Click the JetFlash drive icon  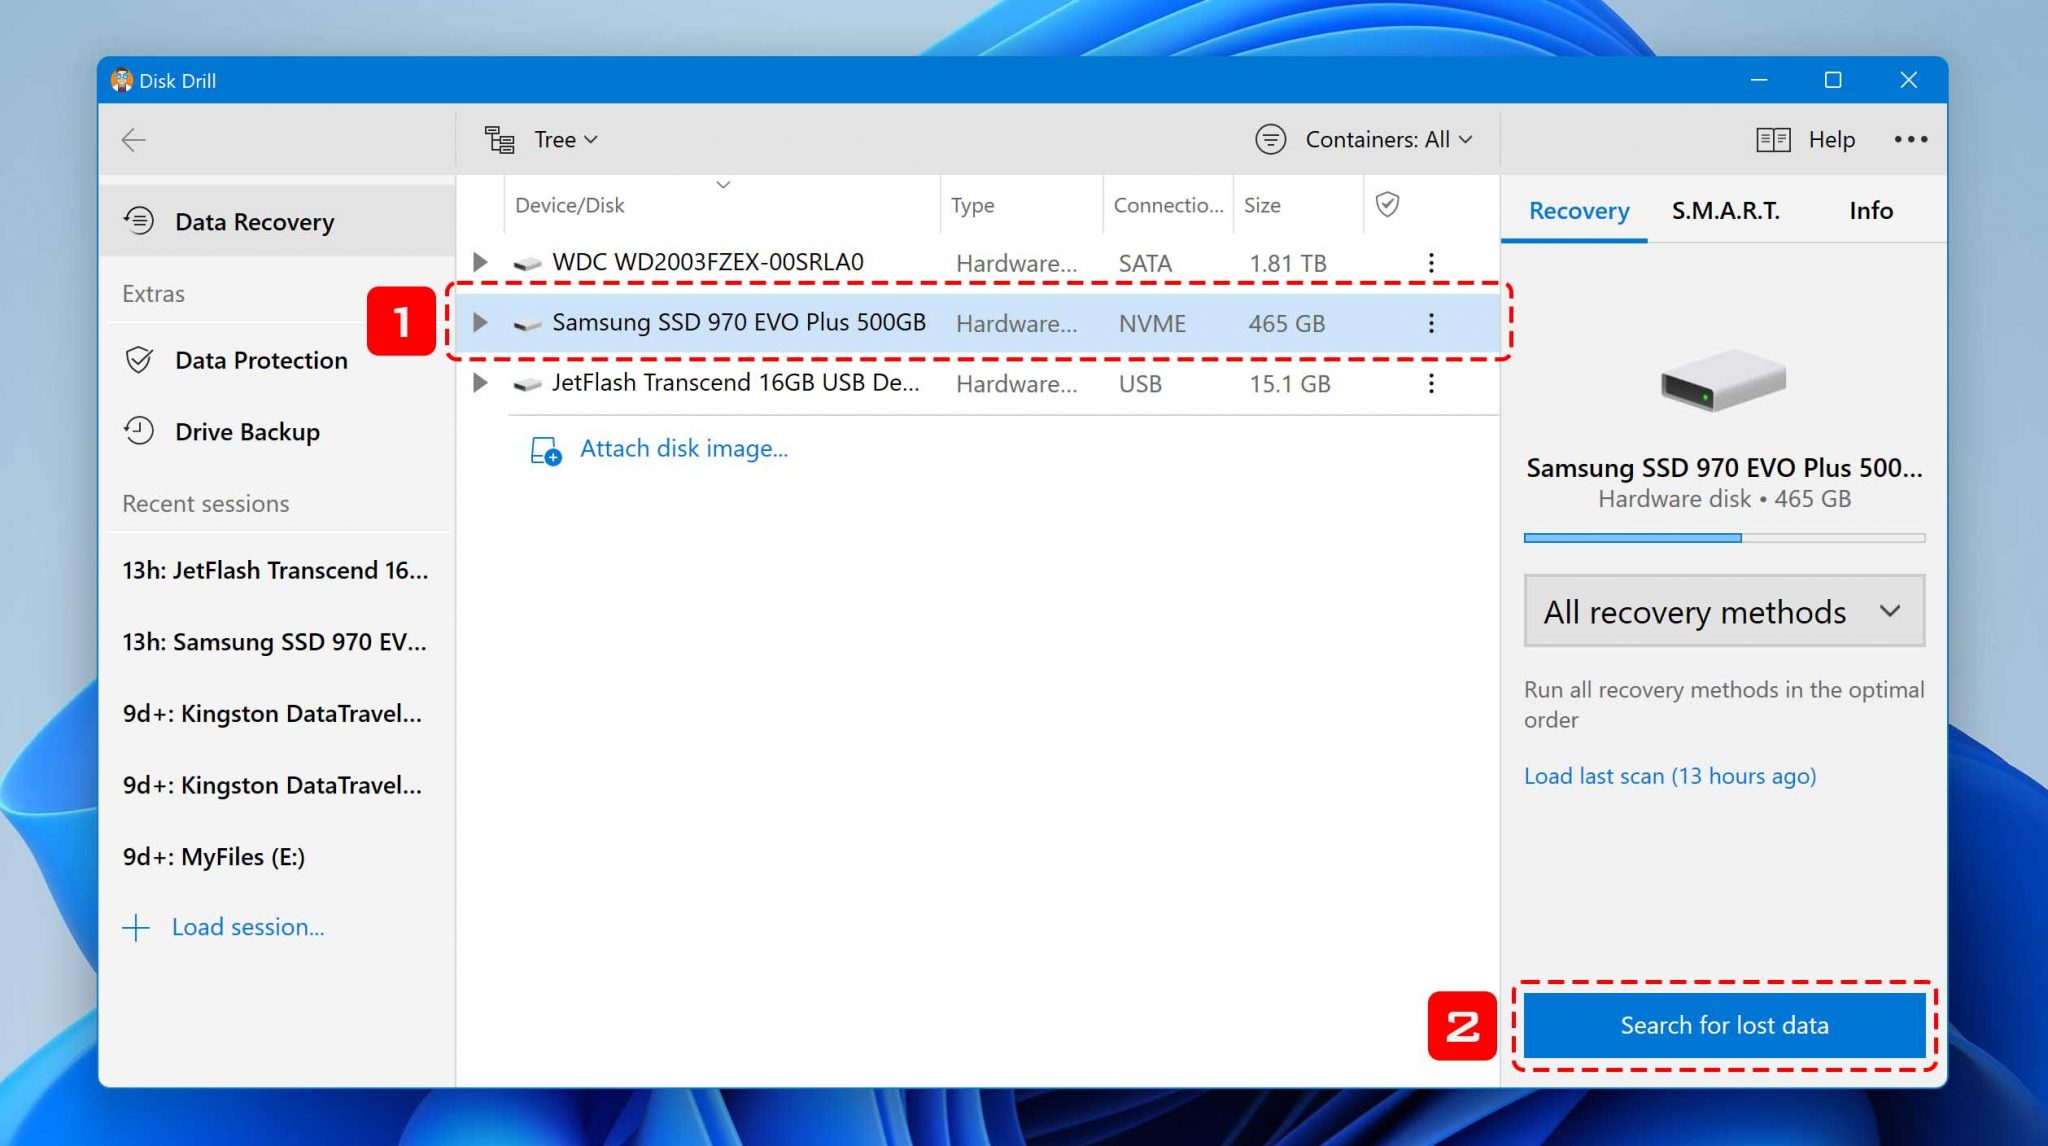[x=527, y=384]
